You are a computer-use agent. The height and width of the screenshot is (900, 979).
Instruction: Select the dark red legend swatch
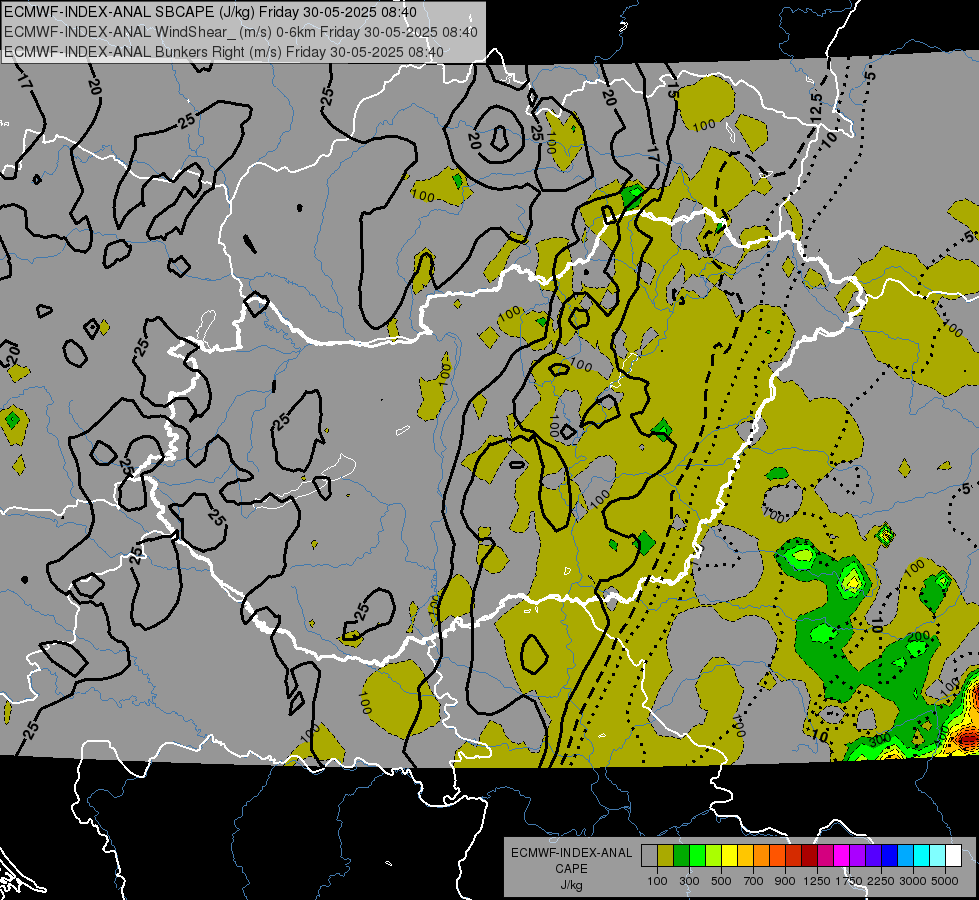(809, 855)
